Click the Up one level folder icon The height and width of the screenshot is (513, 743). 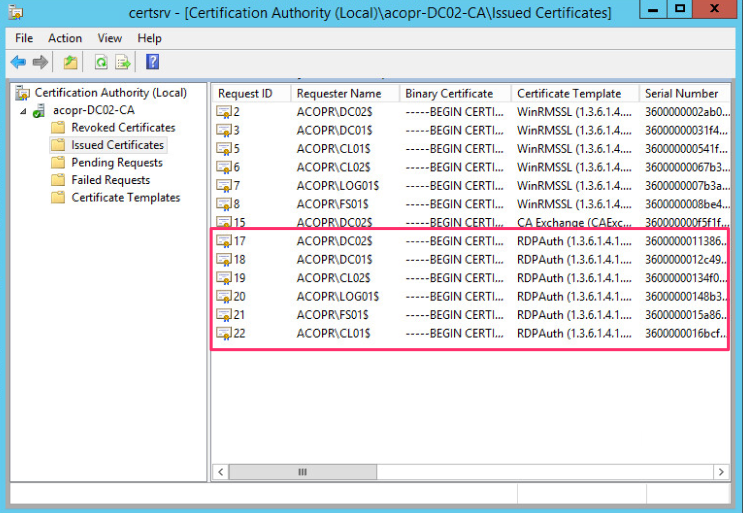click(71, 62)
